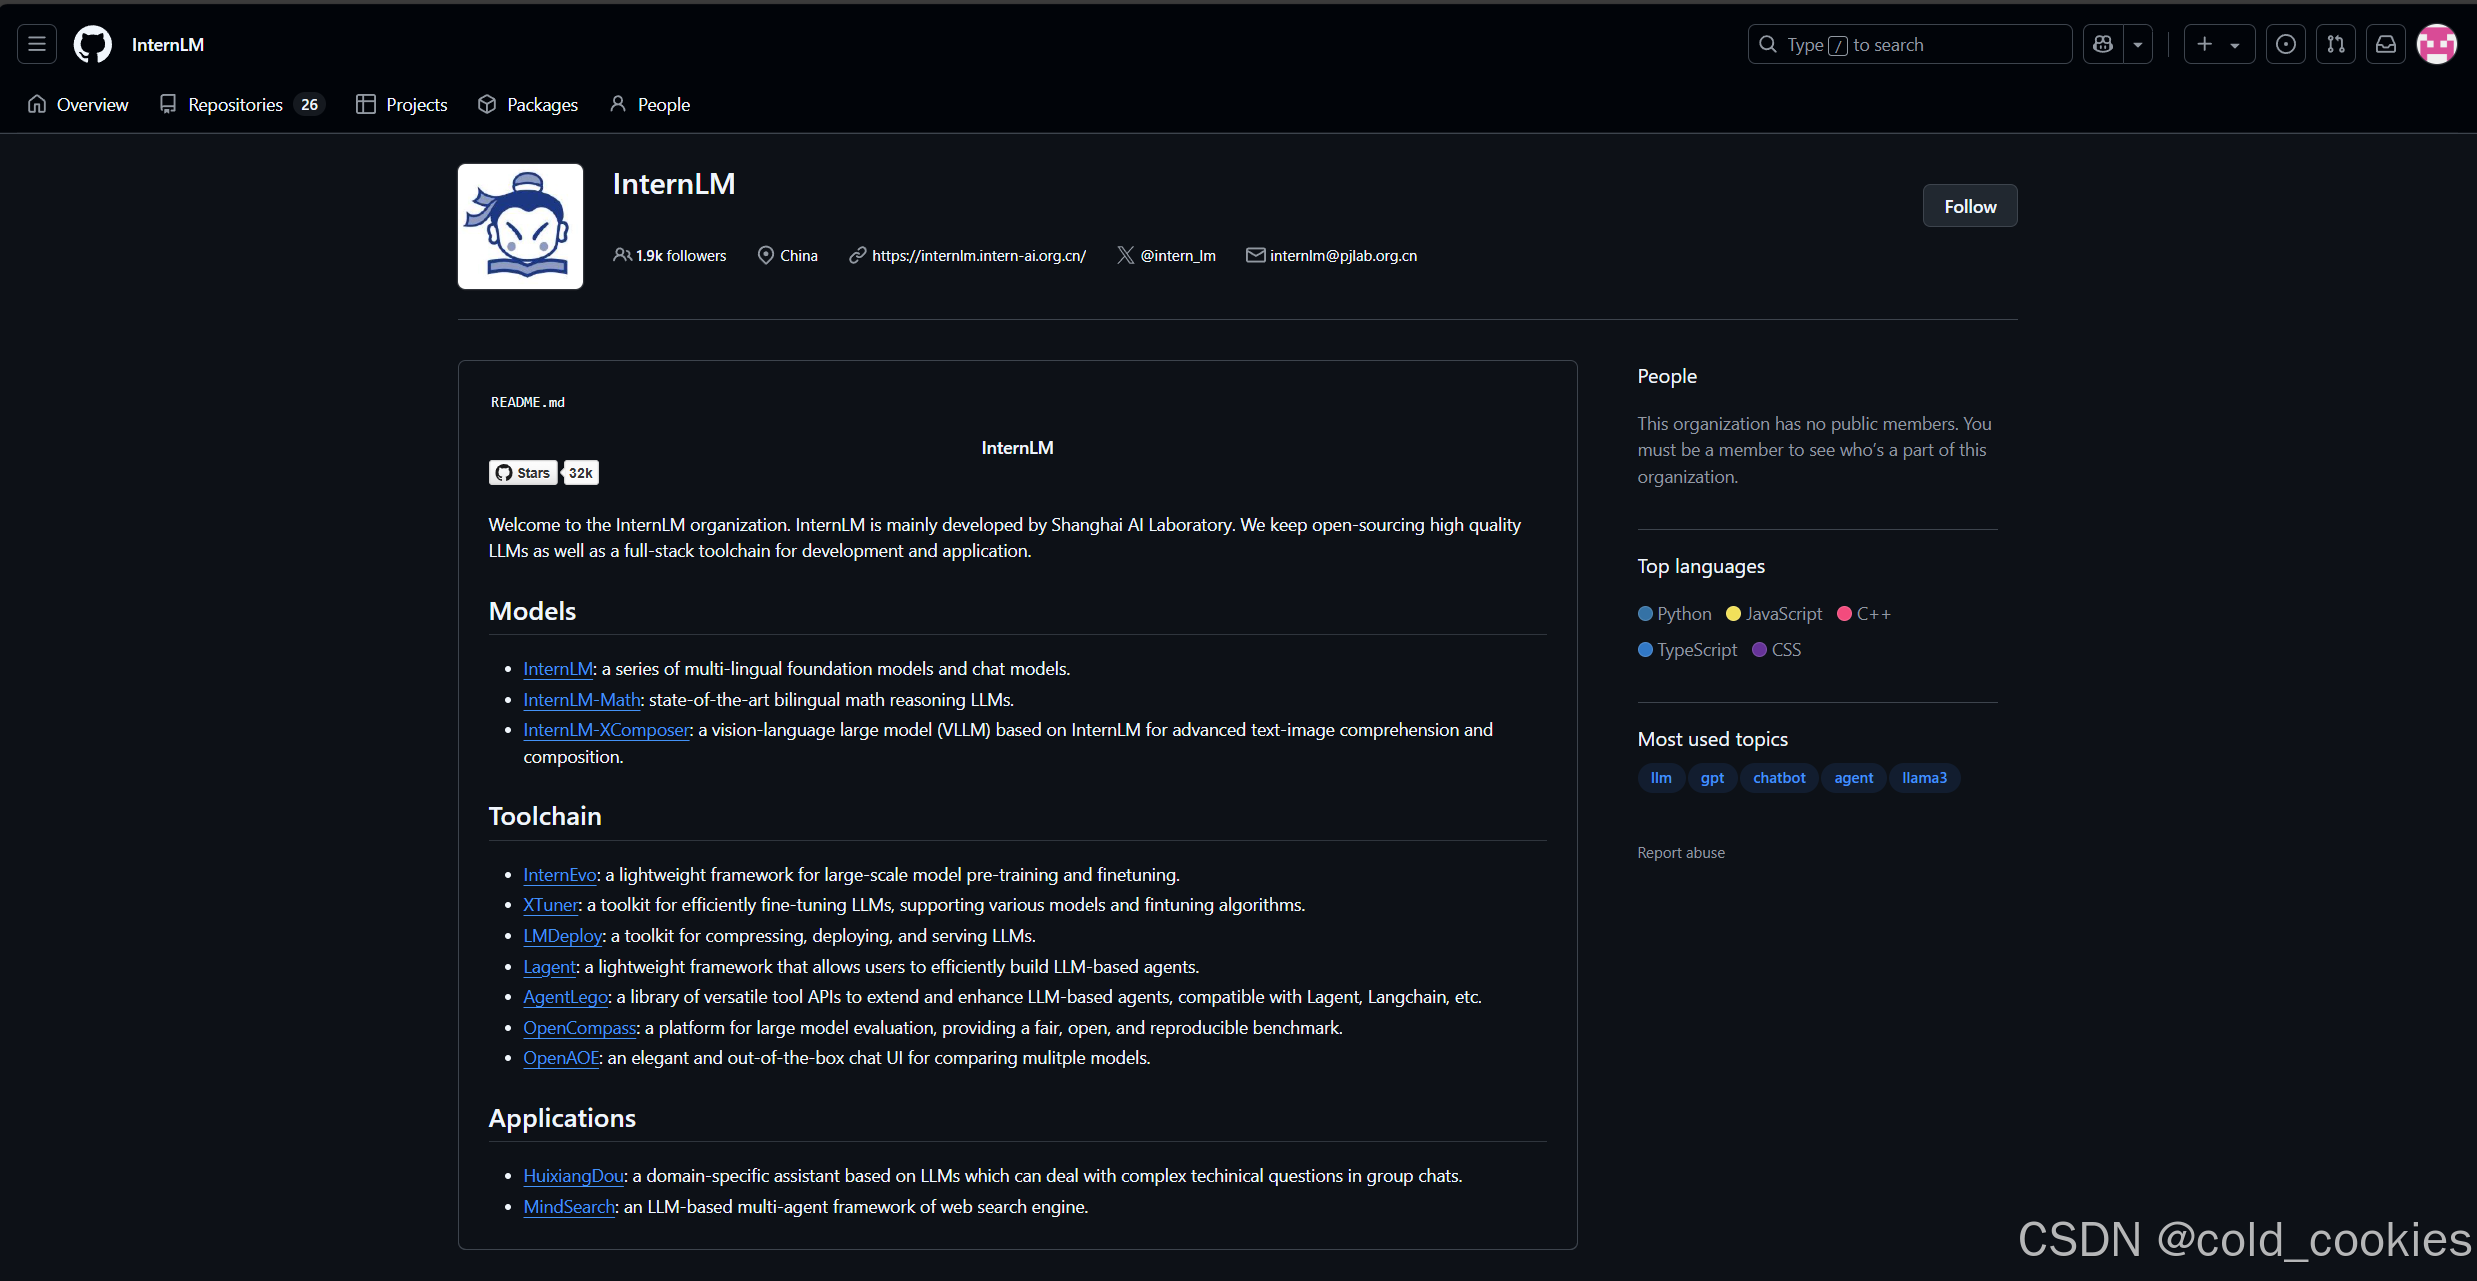Open the hamburger navigation menu
This screenshot has height=1281, width=2477.
click(37, 44)
